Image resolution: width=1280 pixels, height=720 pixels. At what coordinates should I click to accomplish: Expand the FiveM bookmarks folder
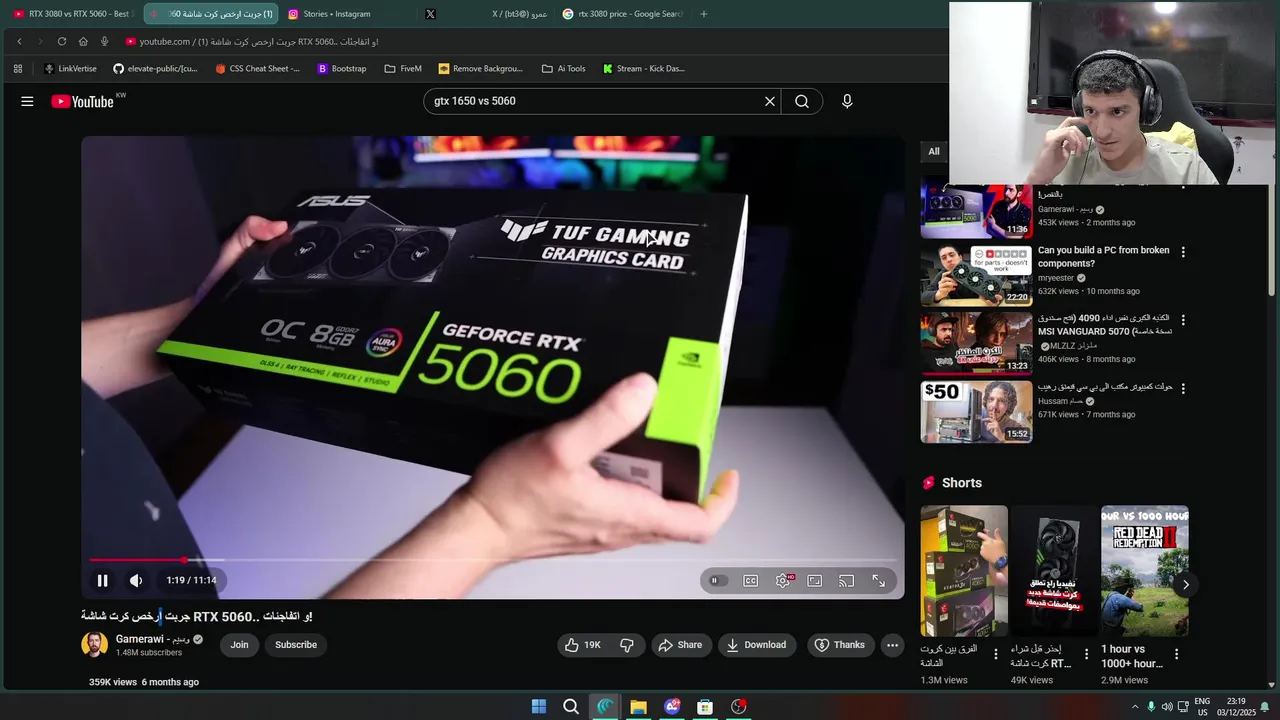point(403,69)
